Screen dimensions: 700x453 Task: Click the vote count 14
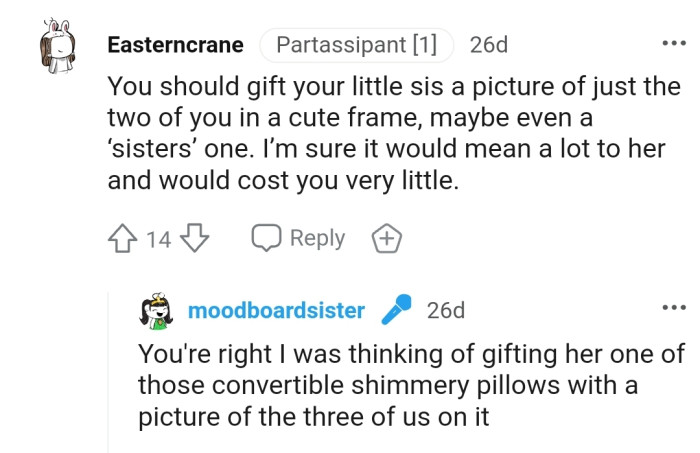158,239
